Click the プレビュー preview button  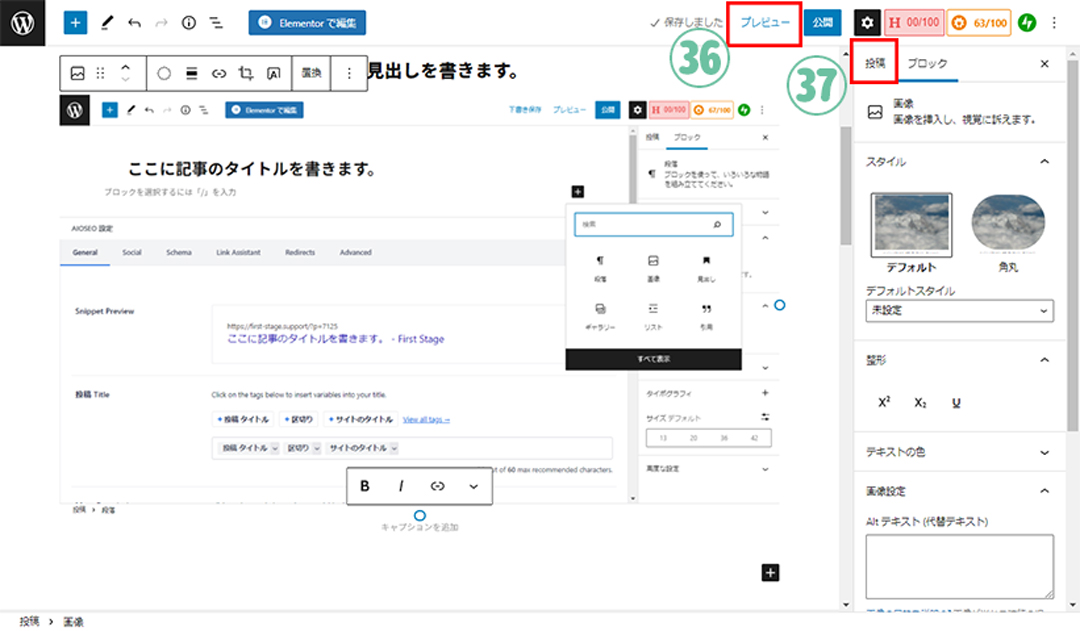click(x=764, y=22)
